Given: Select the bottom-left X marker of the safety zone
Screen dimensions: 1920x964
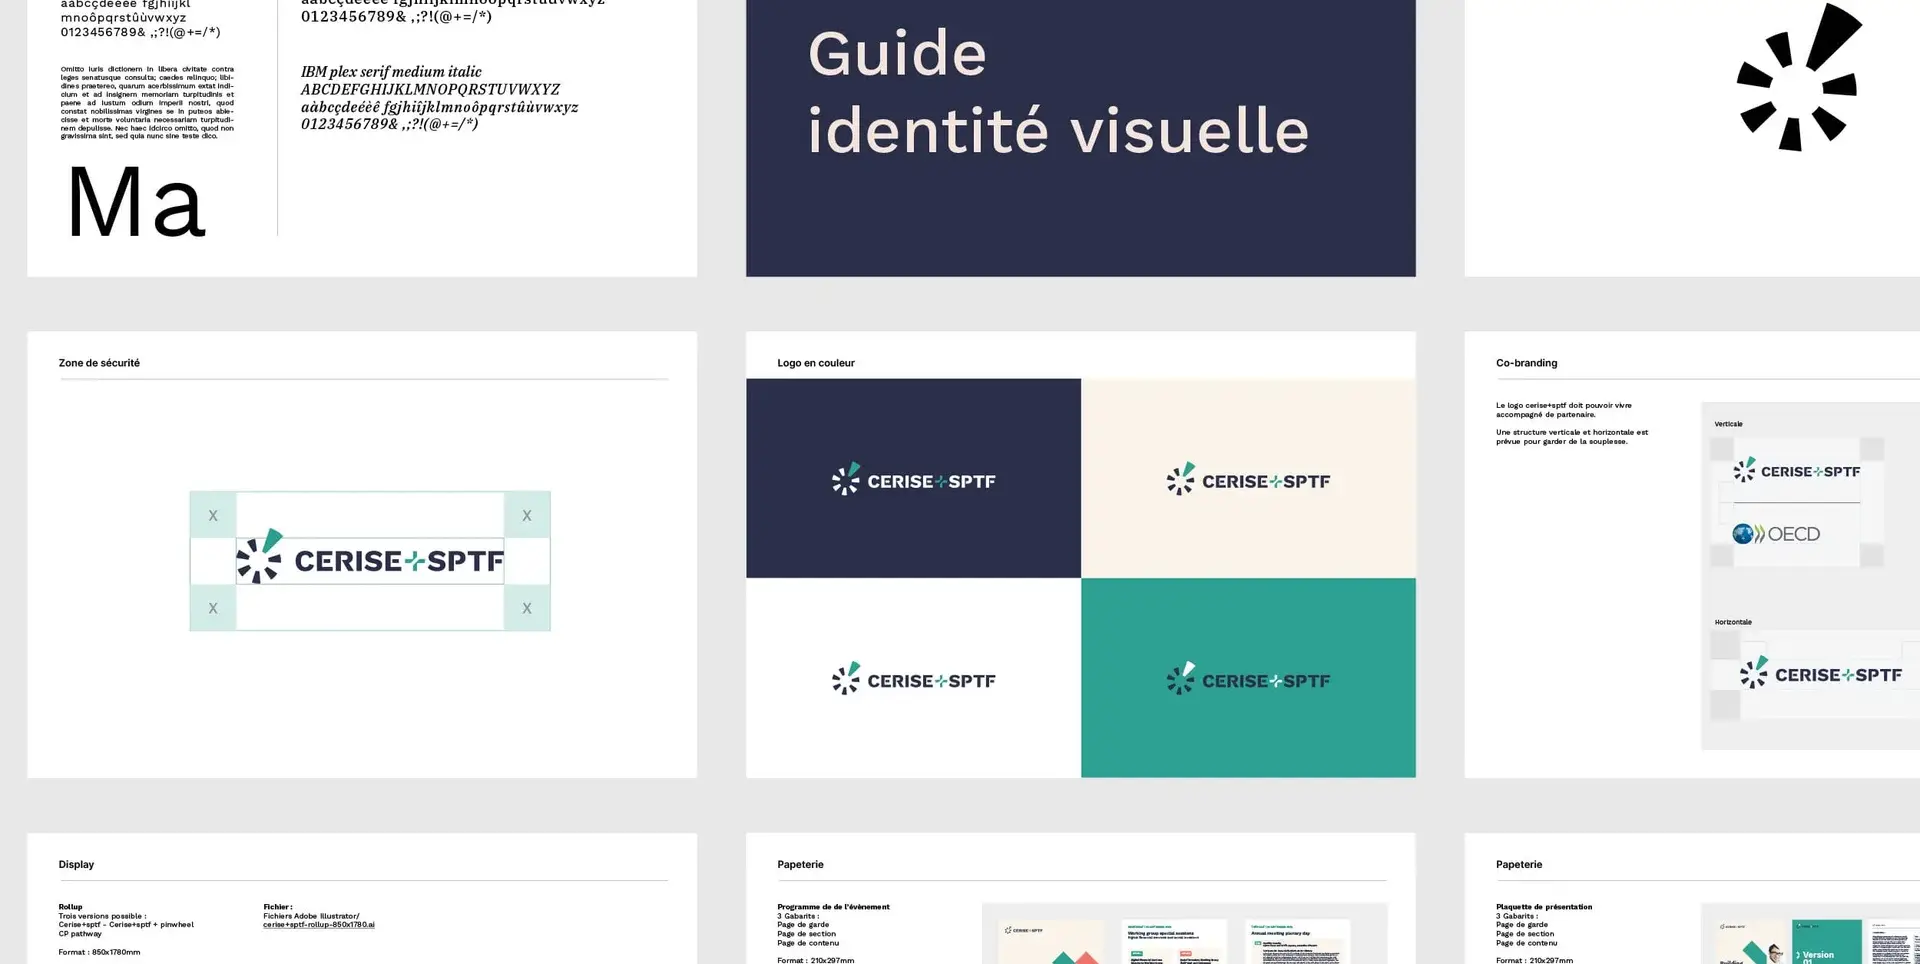Looking at the screenshot, I should [x=213, y=607].
